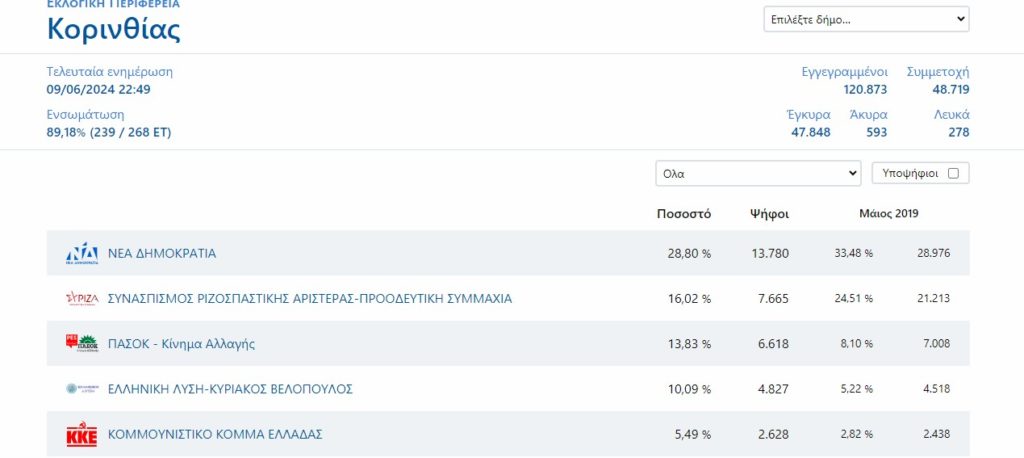This screenshot has height=458, width=1024.
Task: Click the Λευκά label
Action: 952,115
